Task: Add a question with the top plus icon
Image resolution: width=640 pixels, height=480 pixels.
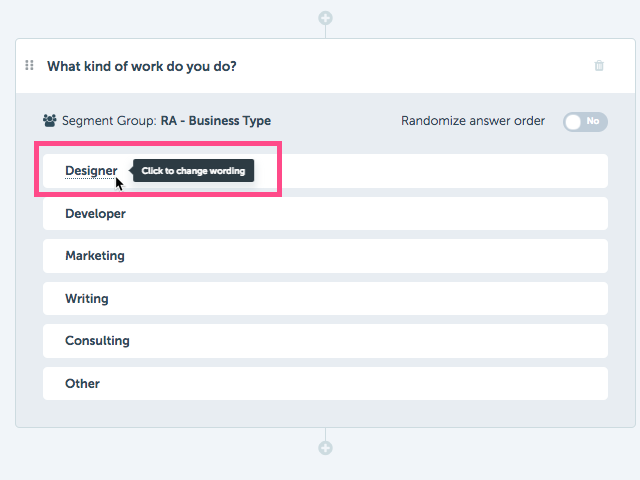Action: [x=325, y=18]
